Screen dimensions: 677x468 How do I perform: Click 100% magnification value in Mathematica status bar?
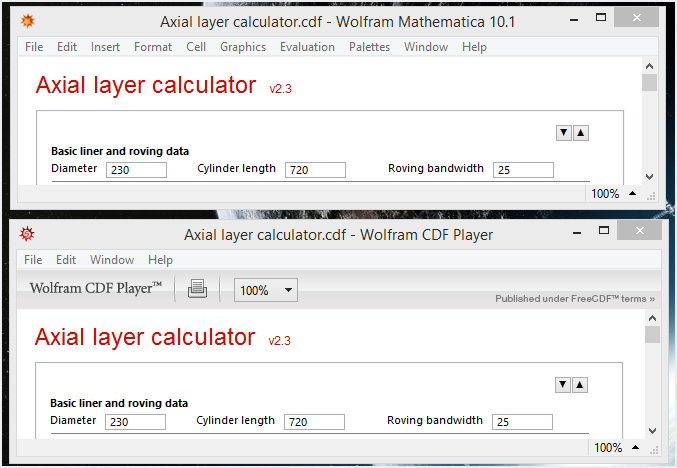[605, 193]
